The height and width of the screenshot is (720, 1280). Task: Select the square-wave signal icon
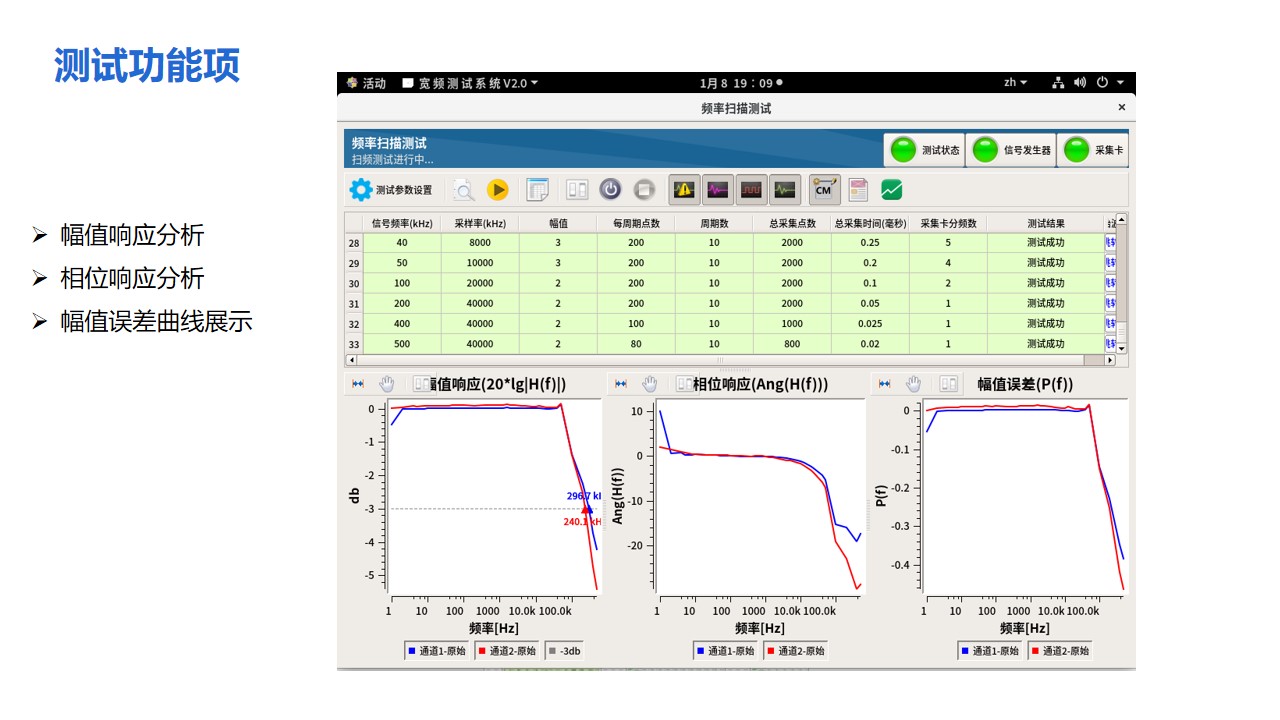[x=751, y=189]
